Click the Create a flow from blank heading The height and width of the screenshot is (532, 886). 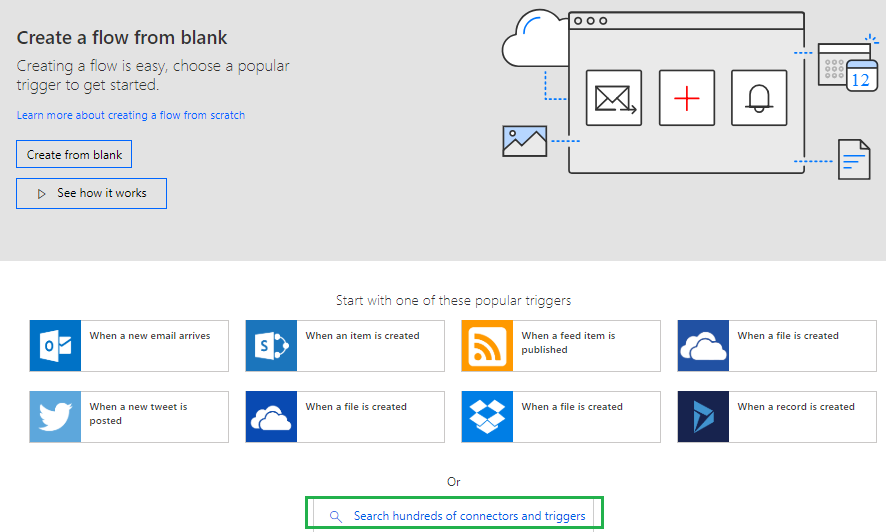pos(121,38)
